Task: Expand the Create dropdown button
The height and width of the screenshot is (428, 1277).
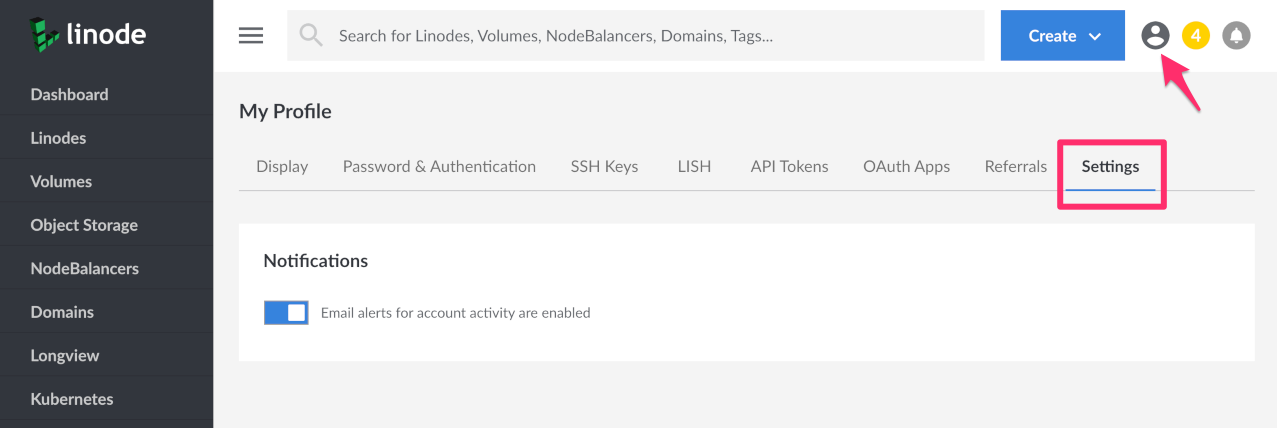Action: 1063,36
